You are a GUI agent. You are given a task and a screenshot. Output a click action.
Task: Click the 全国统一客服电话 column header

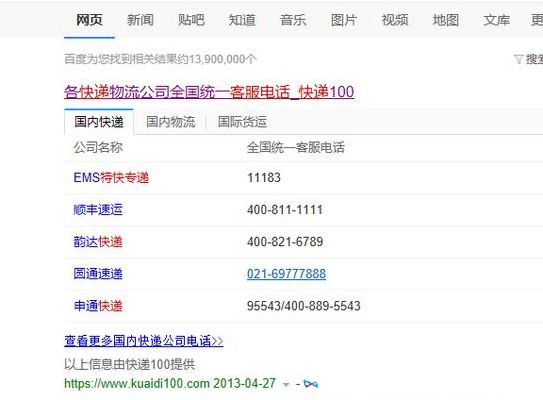click(296, 148)
